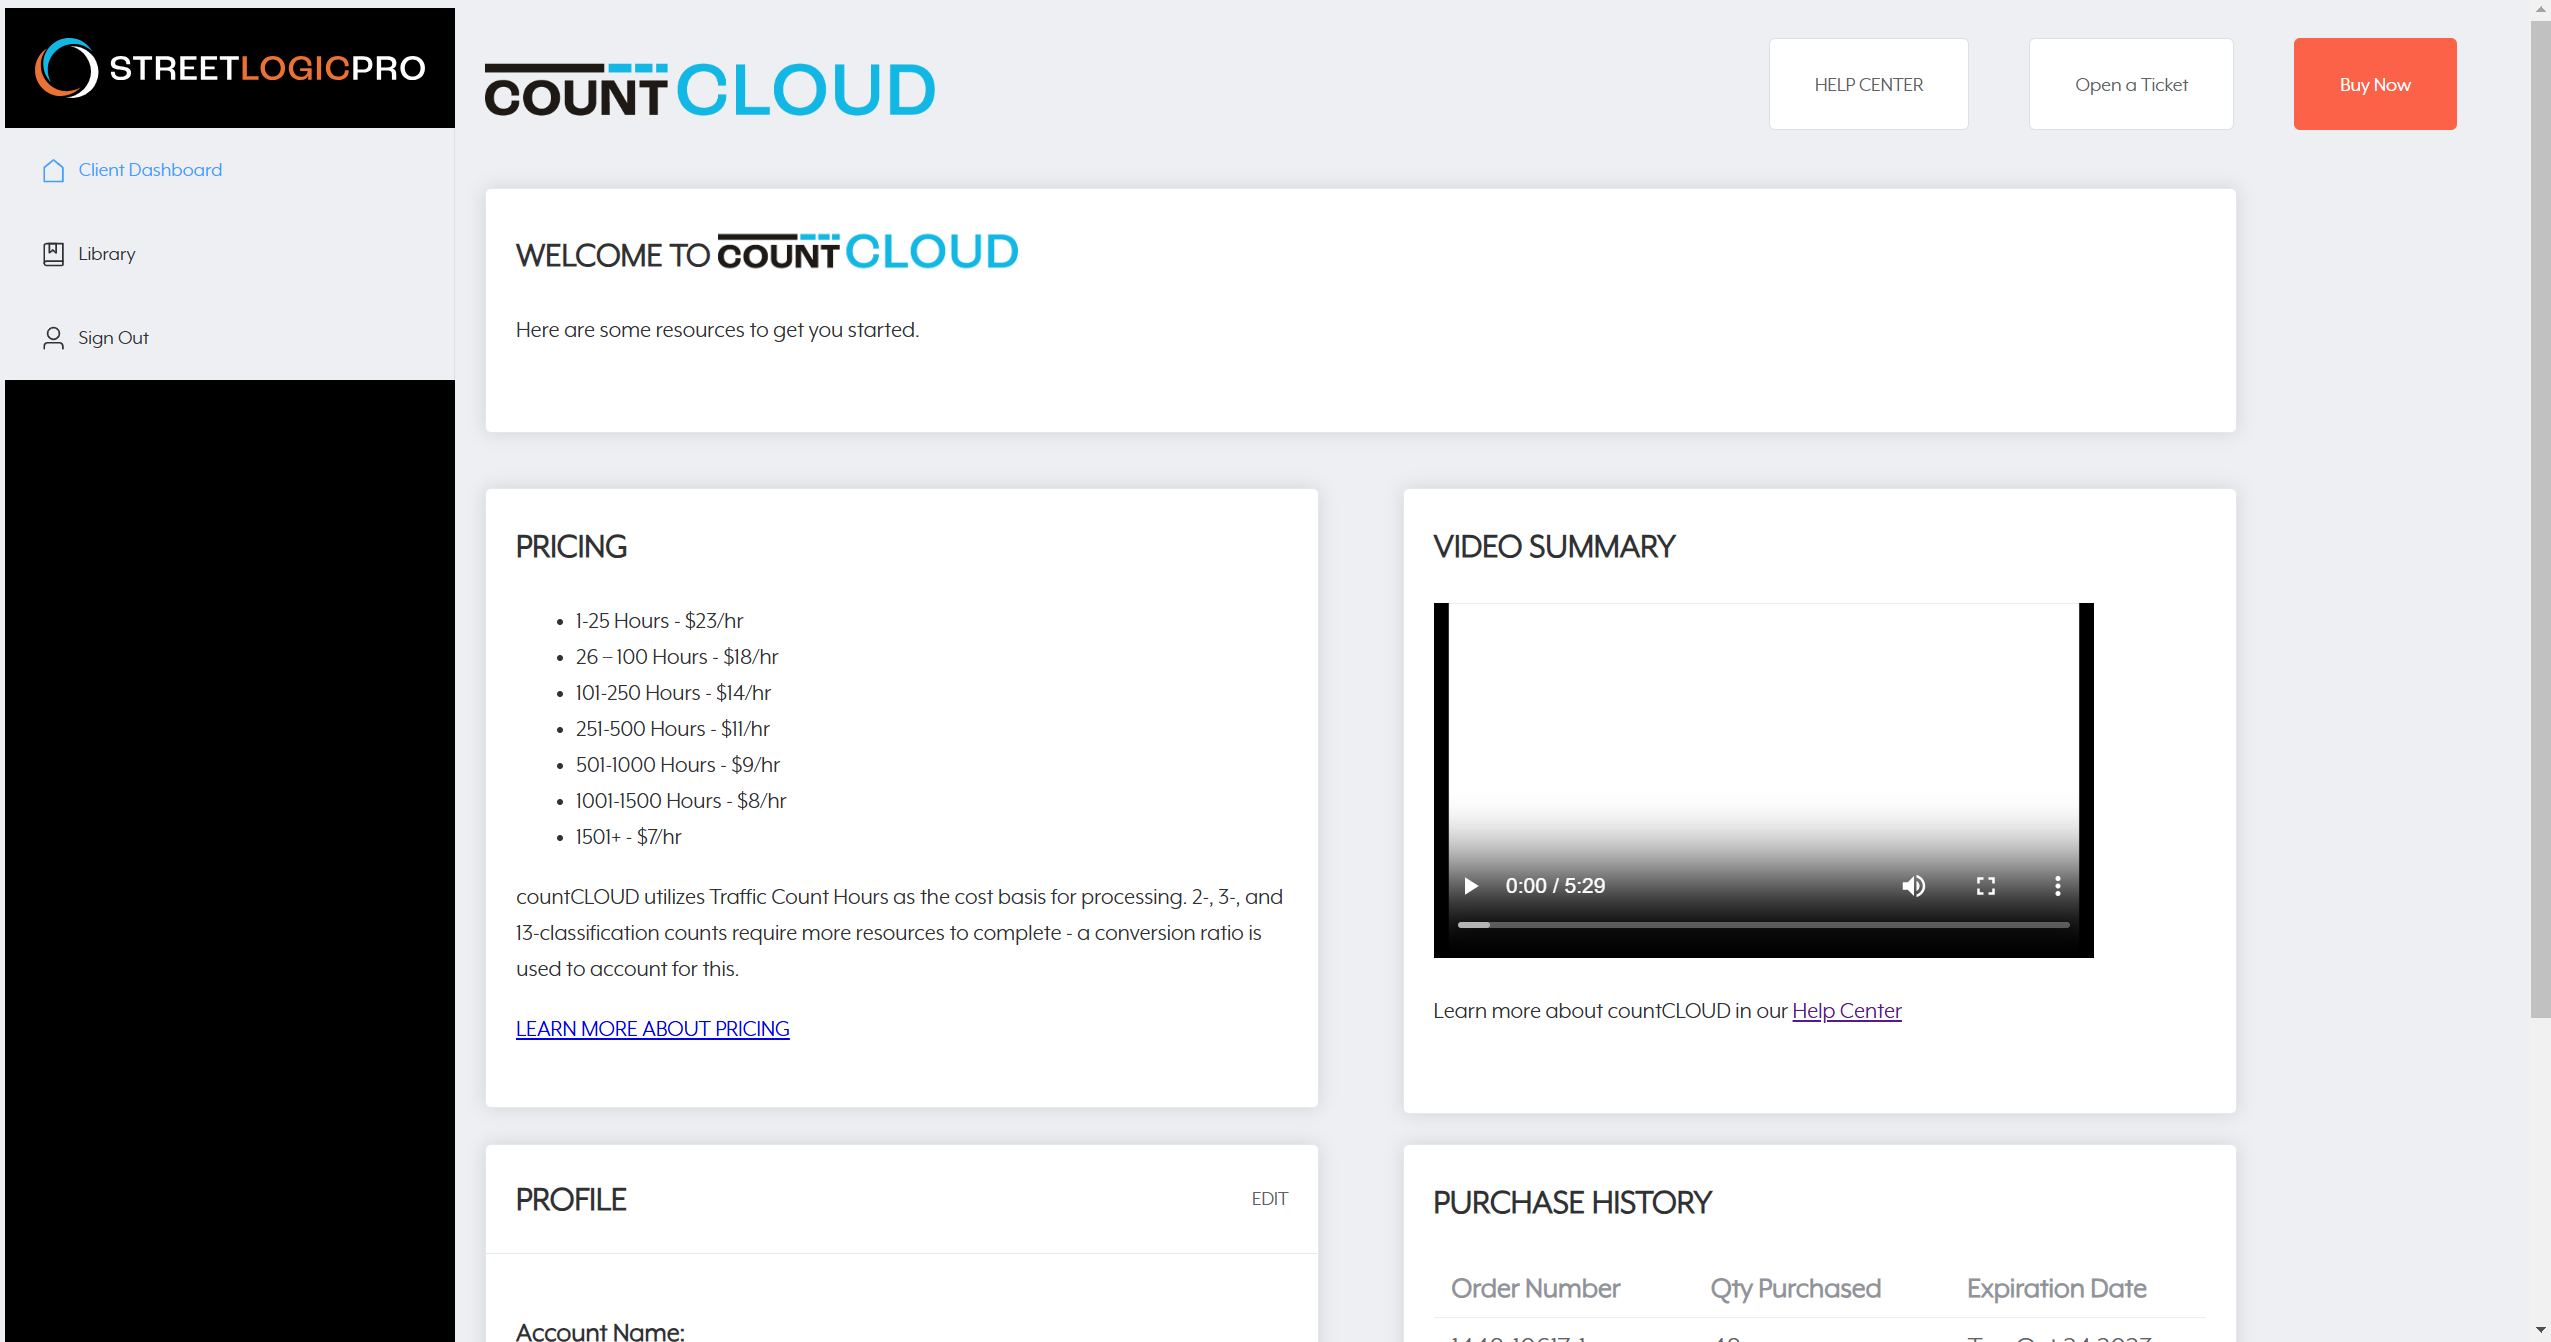Click the page vertical scrollbar
Viewport: 2551px width, 1342px height.
pos(2540,520)
